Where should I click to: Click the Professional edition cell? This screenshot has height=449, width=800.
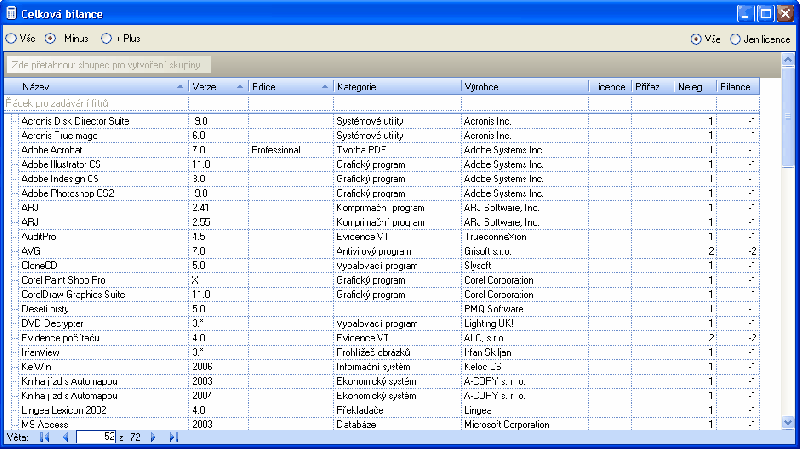pyautogui.click(x=291, y=150)
